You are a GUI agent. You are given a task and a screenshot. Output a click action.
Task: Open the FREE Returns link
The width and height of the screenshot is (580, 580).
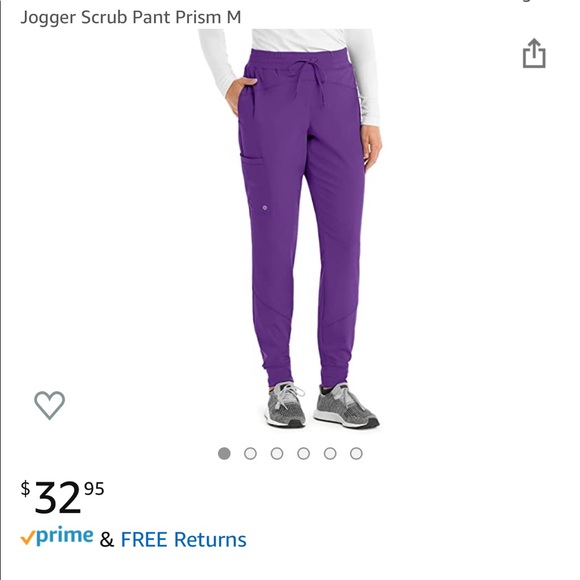click(183, 539)
